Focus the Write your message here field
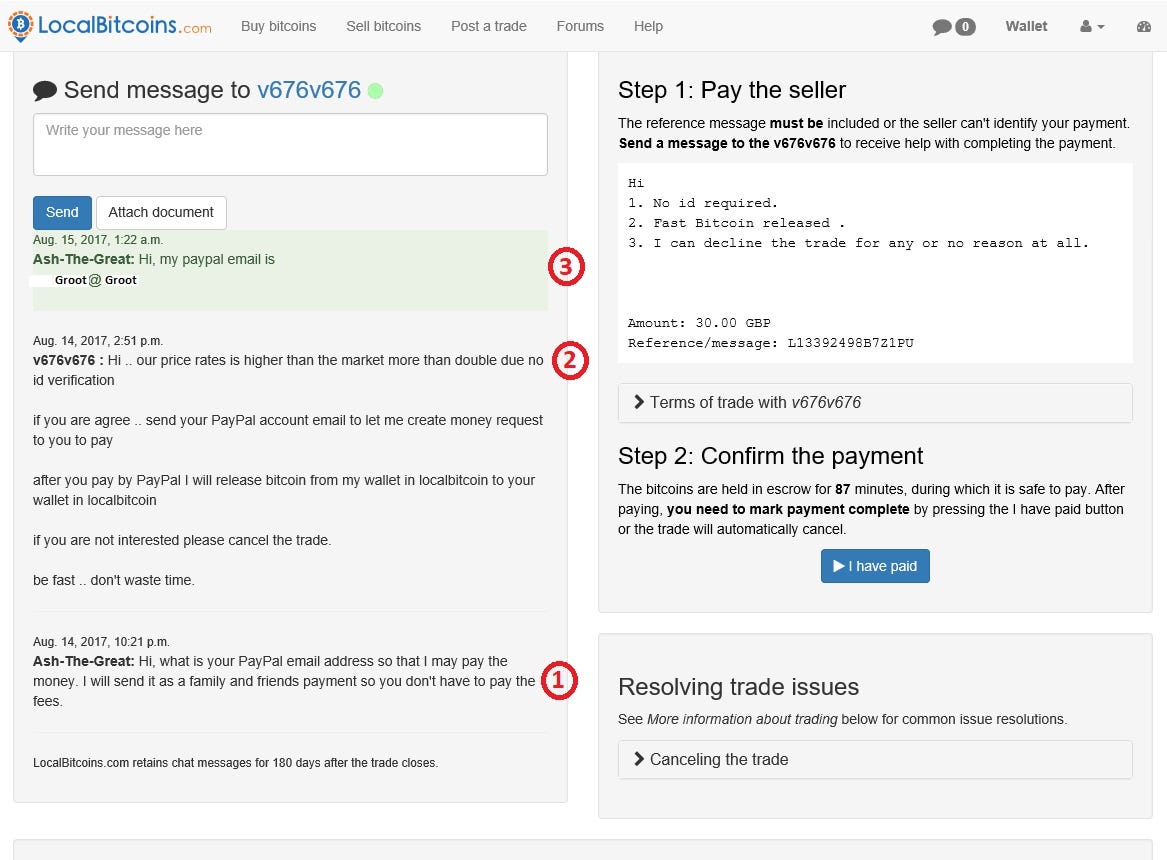 pos(290,144)
